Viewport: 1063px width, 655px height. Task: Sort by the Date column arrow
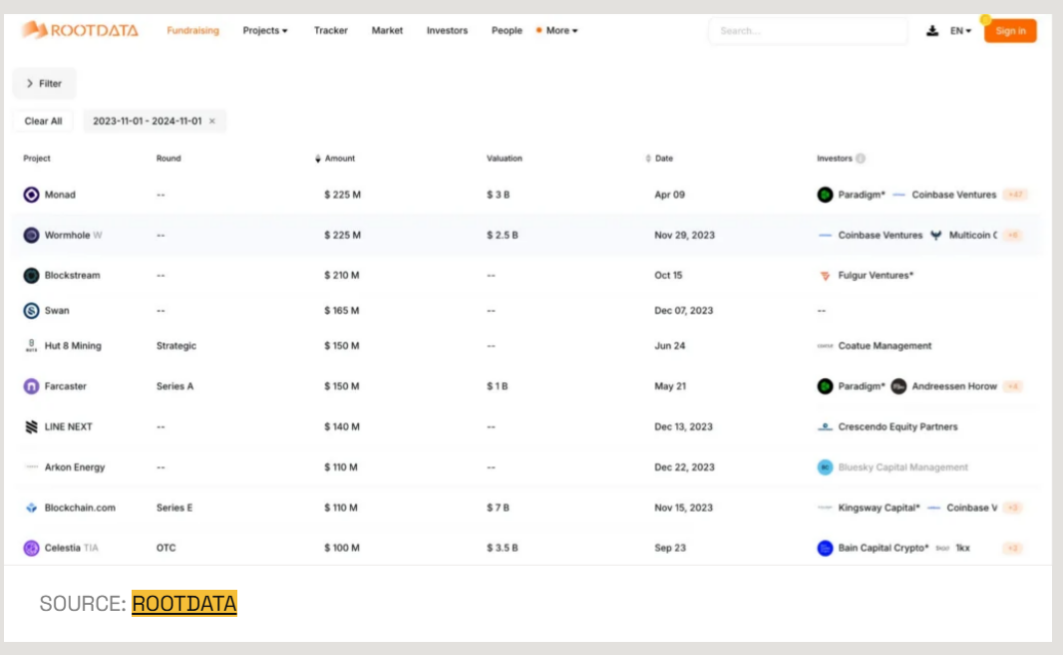(648, 159)
